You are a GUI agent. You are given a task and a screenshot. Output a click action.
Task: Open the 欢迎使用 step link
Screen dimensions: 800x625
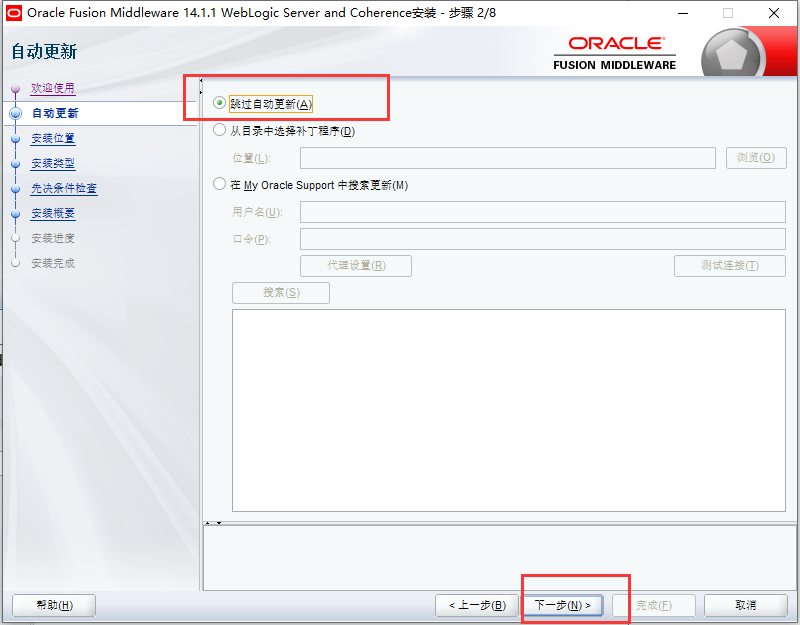click(x=53, y=88)
